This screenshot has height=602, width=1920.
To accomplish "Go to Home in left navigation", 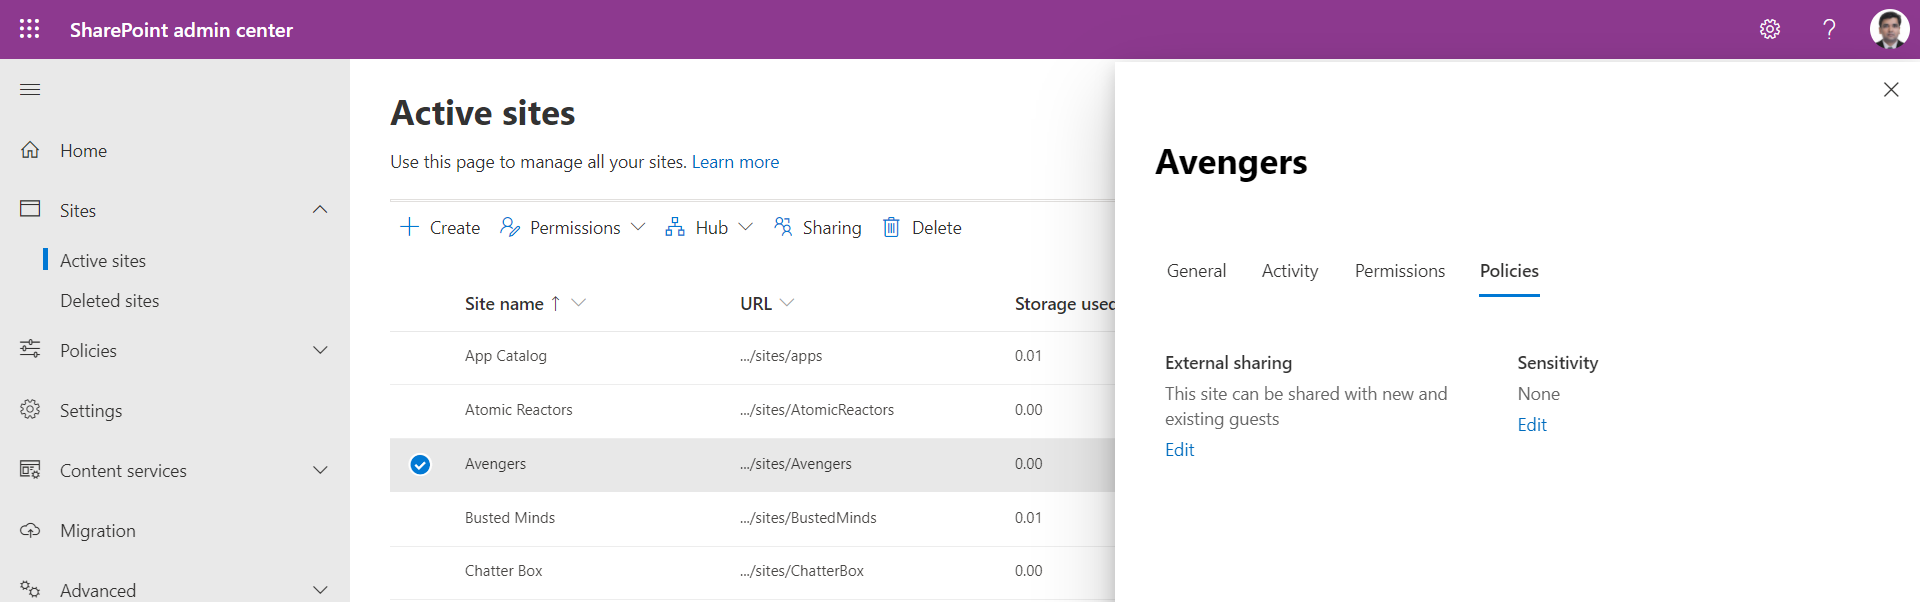I will pyautogui.click(x=83, y=151).
